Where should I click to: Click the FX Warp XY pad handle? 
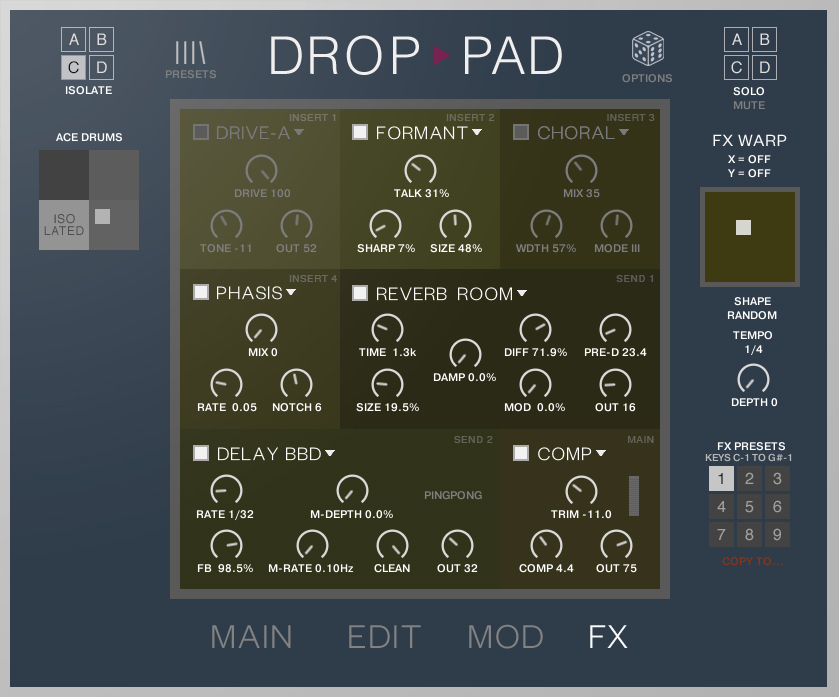pyautogui.click(x=743, y=228)
